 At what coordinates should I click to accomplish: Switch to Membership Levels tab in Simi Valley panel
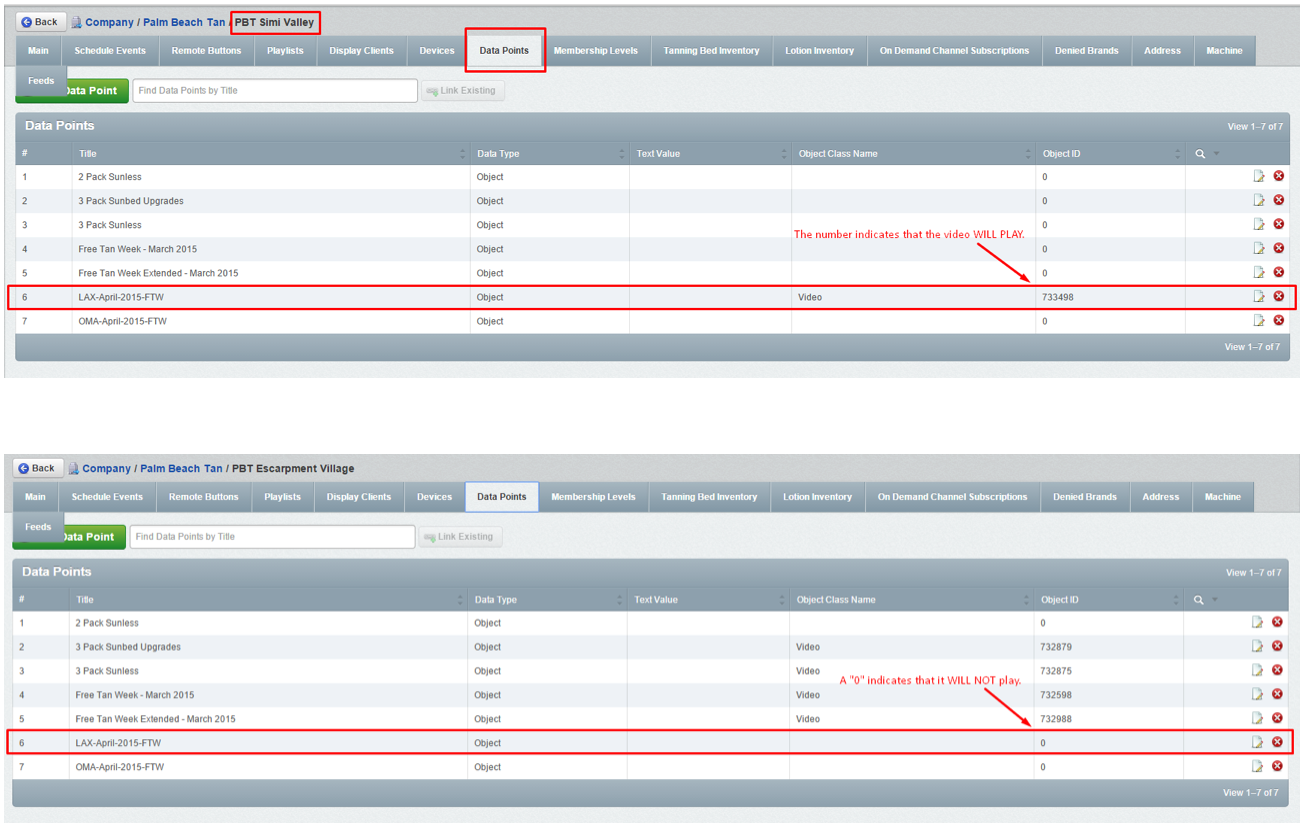pos(595,51)
